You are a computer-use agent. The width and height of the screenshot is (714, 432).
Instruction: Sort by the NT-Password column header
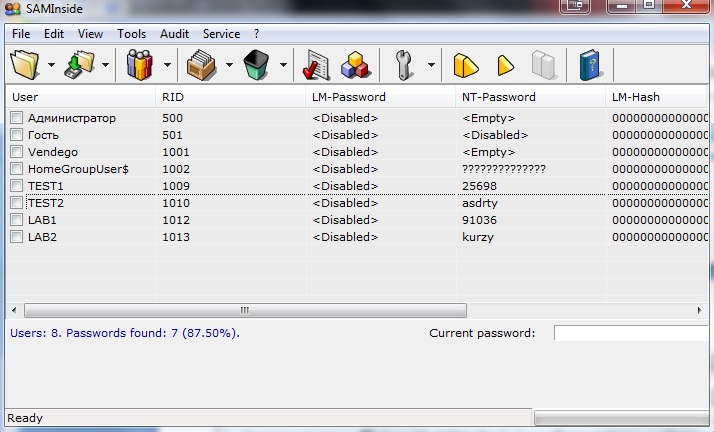(x=530, y=97)
